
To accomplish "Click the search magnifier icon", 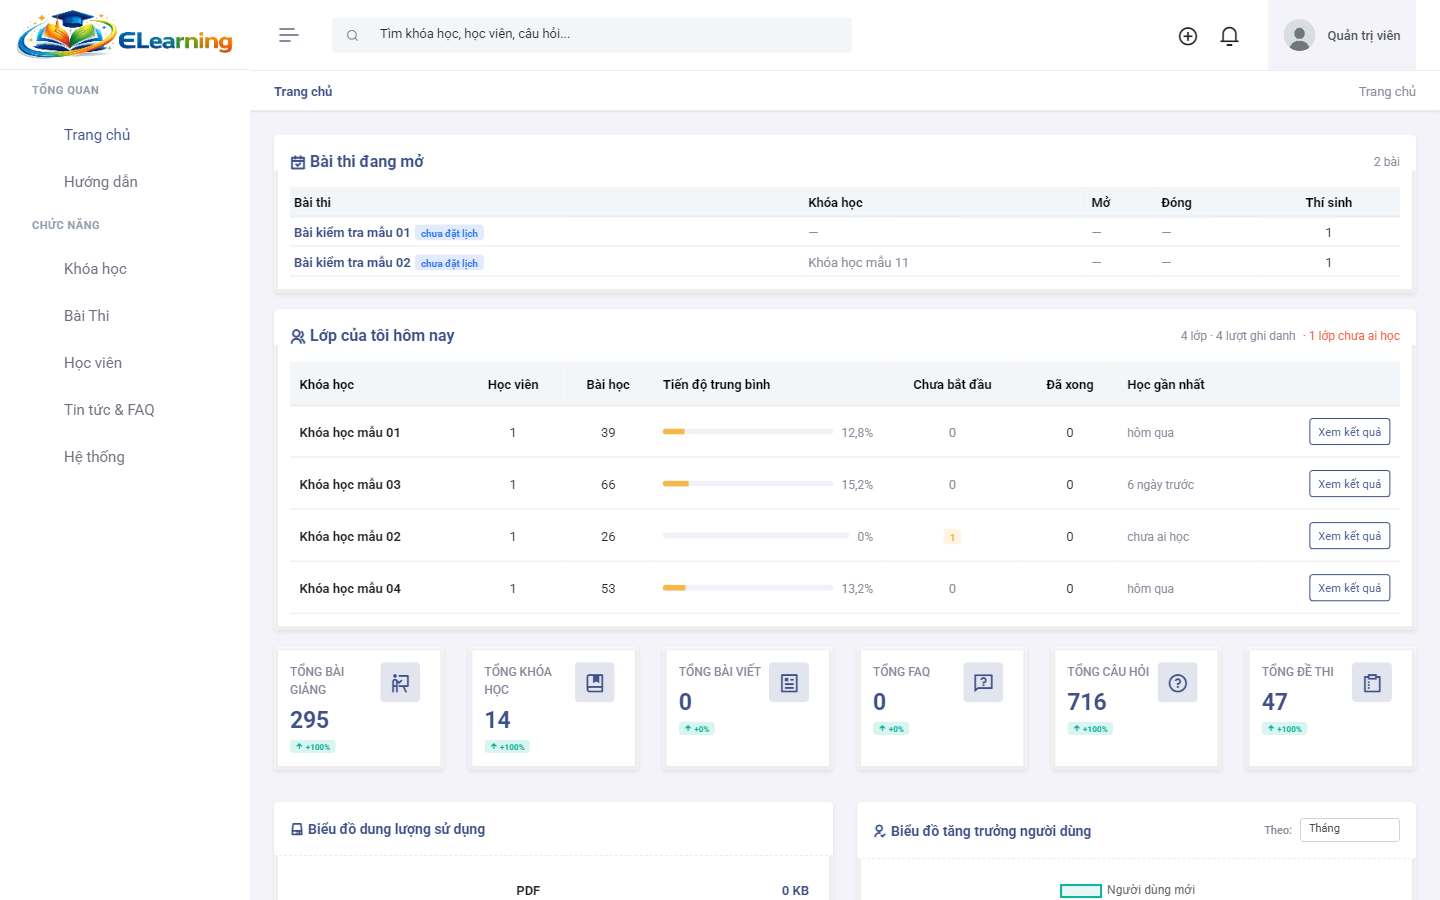I will (352, 35).
